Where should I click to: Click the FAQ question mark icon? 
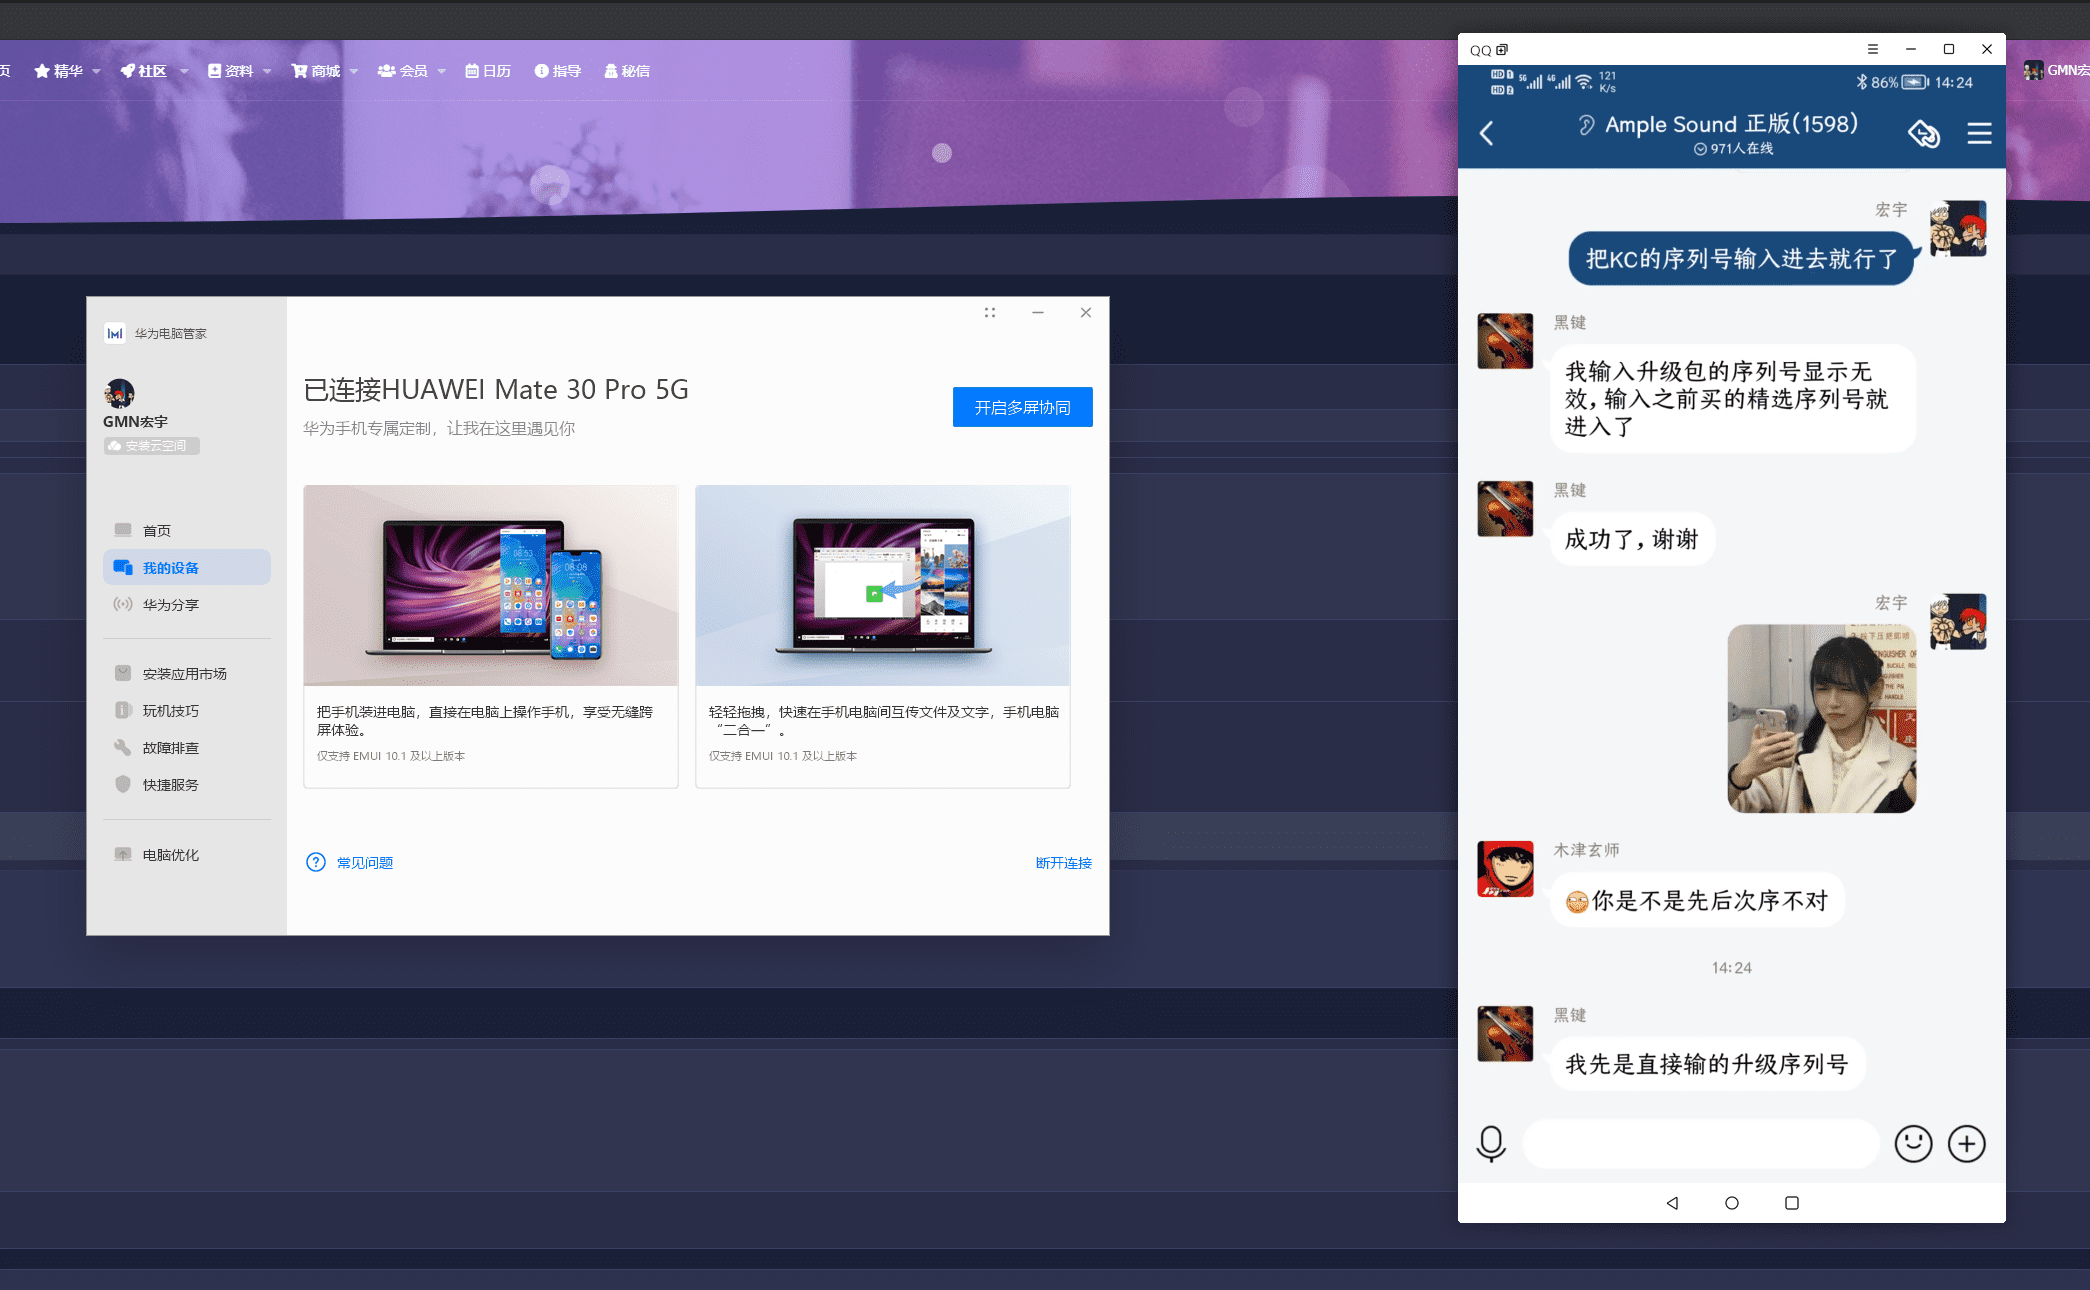coord(316,862)
